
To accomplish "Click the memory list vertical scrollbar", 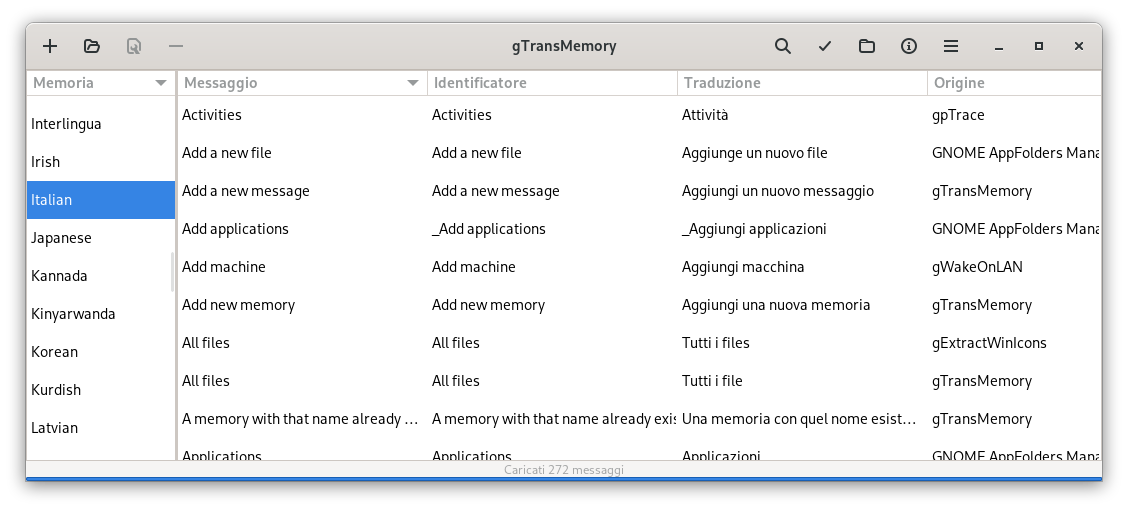I will tap(172, 272).
